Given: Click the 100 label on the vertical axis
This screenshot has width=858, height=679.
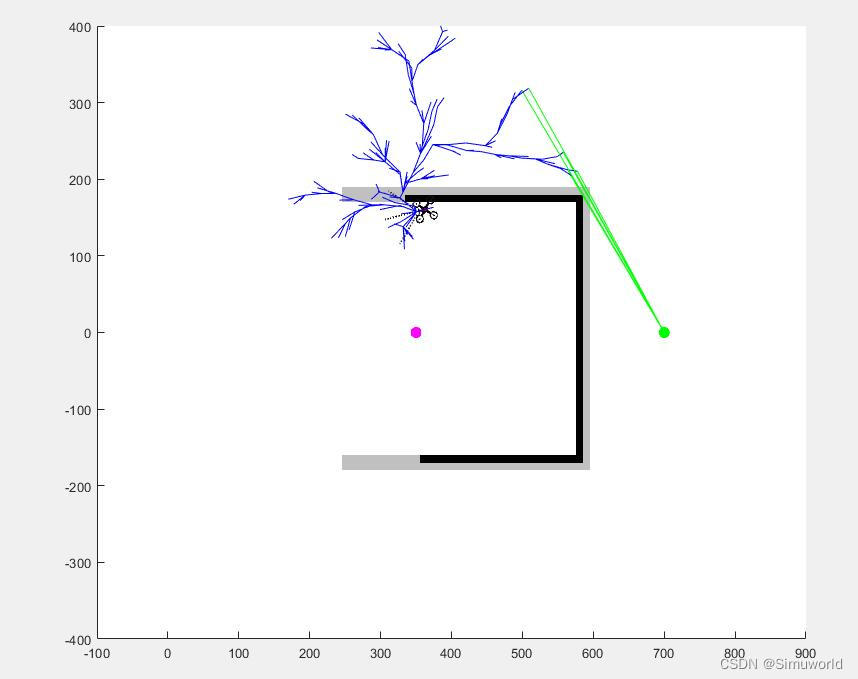Looking at the screenshot, I should point(80,257).
